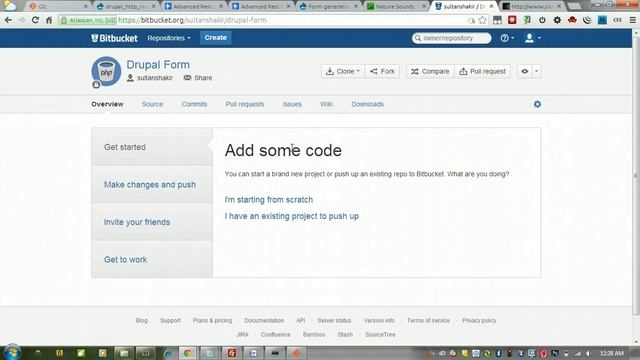640x360 pixels.
Task: Open Plans & pricing footer link
Action: tap(212, 320)
